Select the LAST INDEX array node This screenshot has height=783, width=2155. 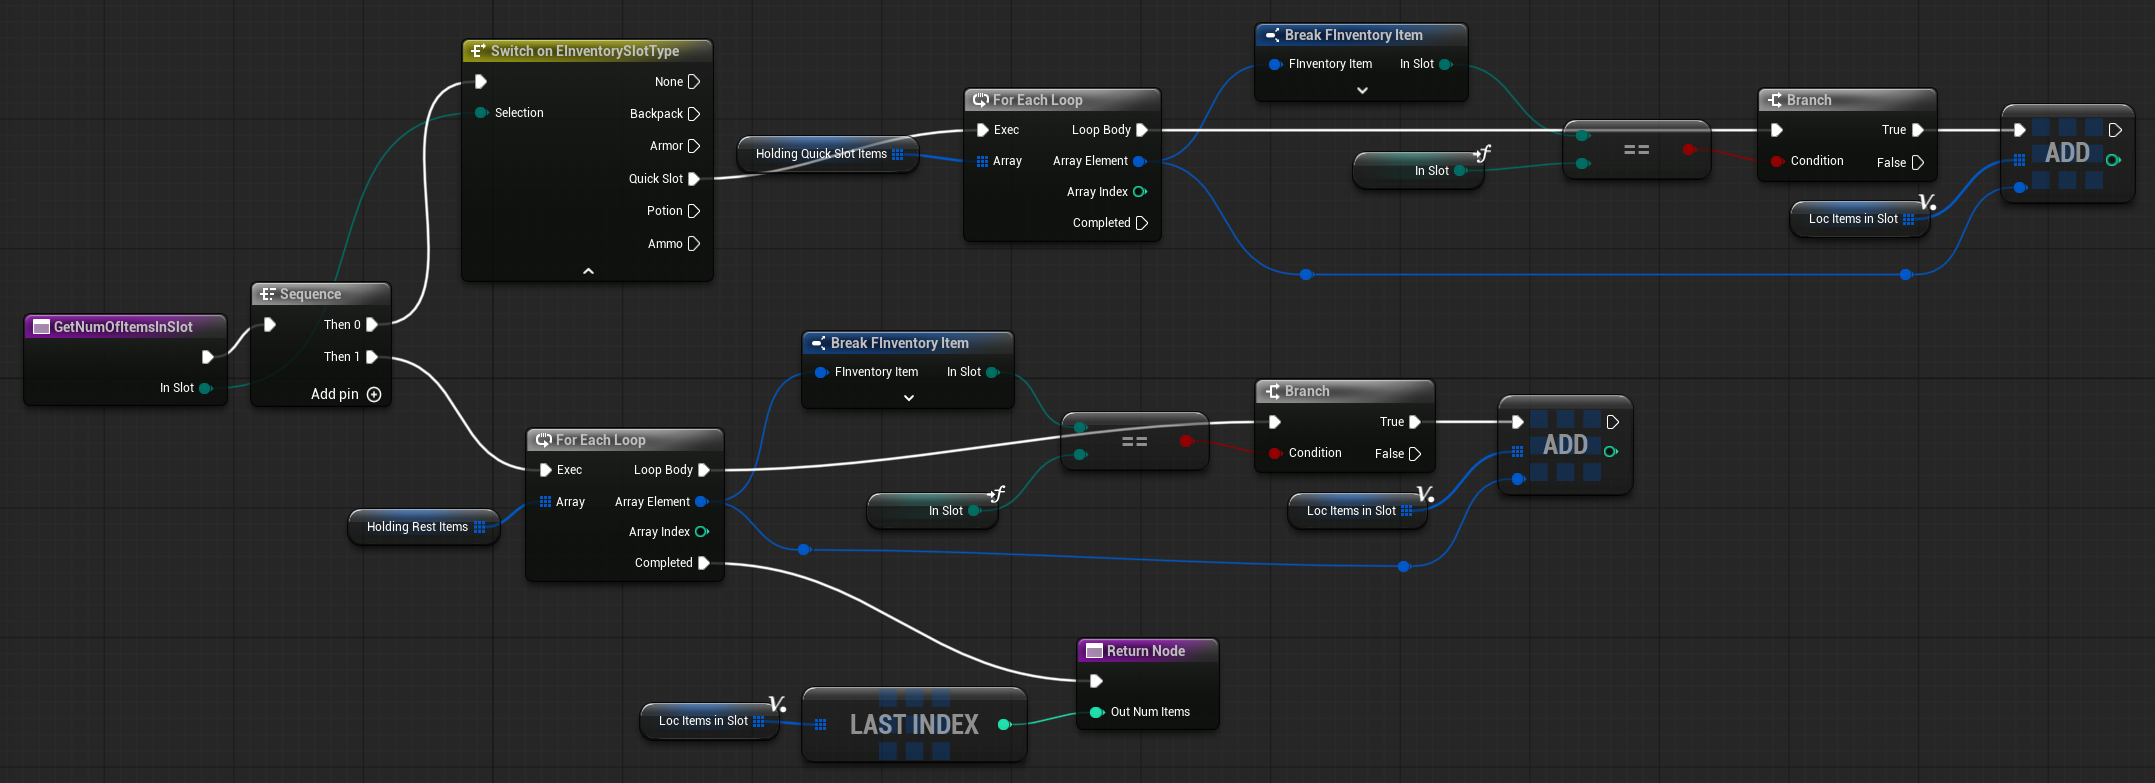[913, 725]
